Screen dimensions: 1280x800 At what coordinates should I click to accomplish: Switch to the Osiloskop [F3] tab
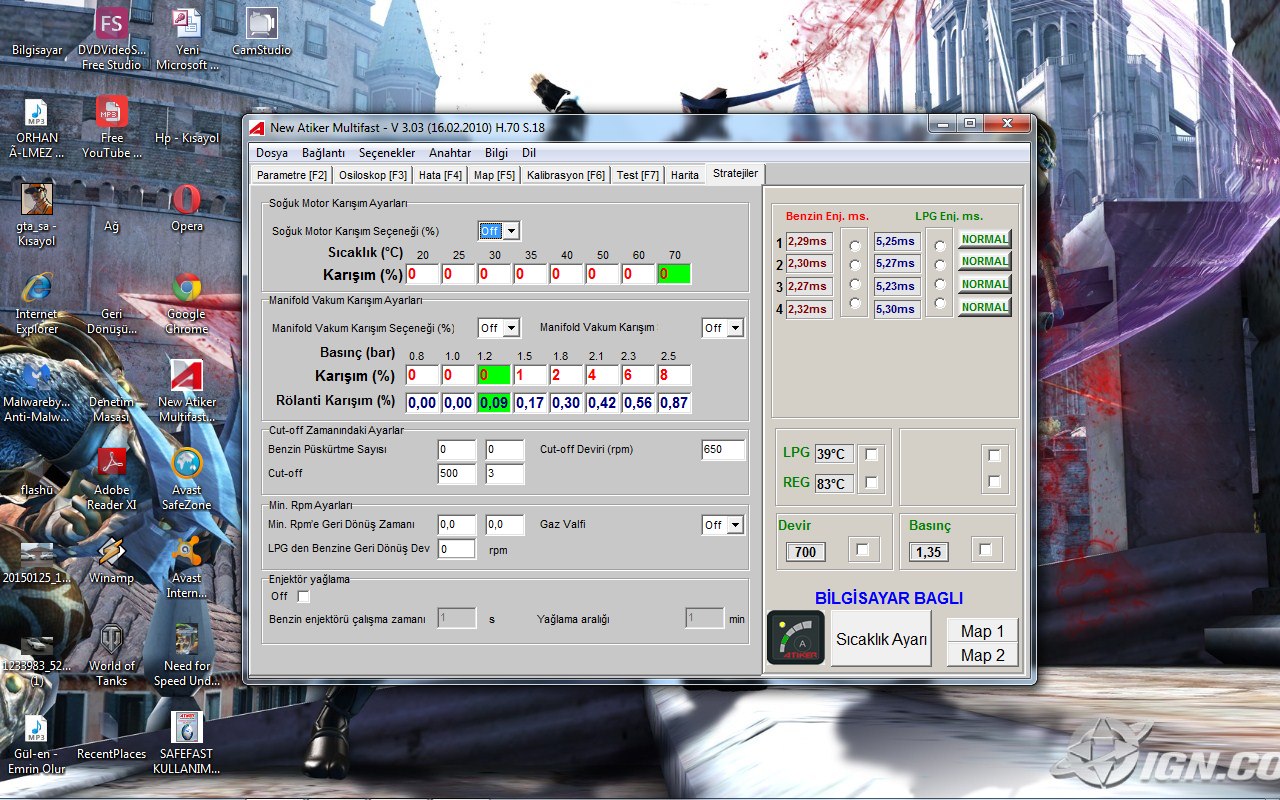click(x=373, y=175)
